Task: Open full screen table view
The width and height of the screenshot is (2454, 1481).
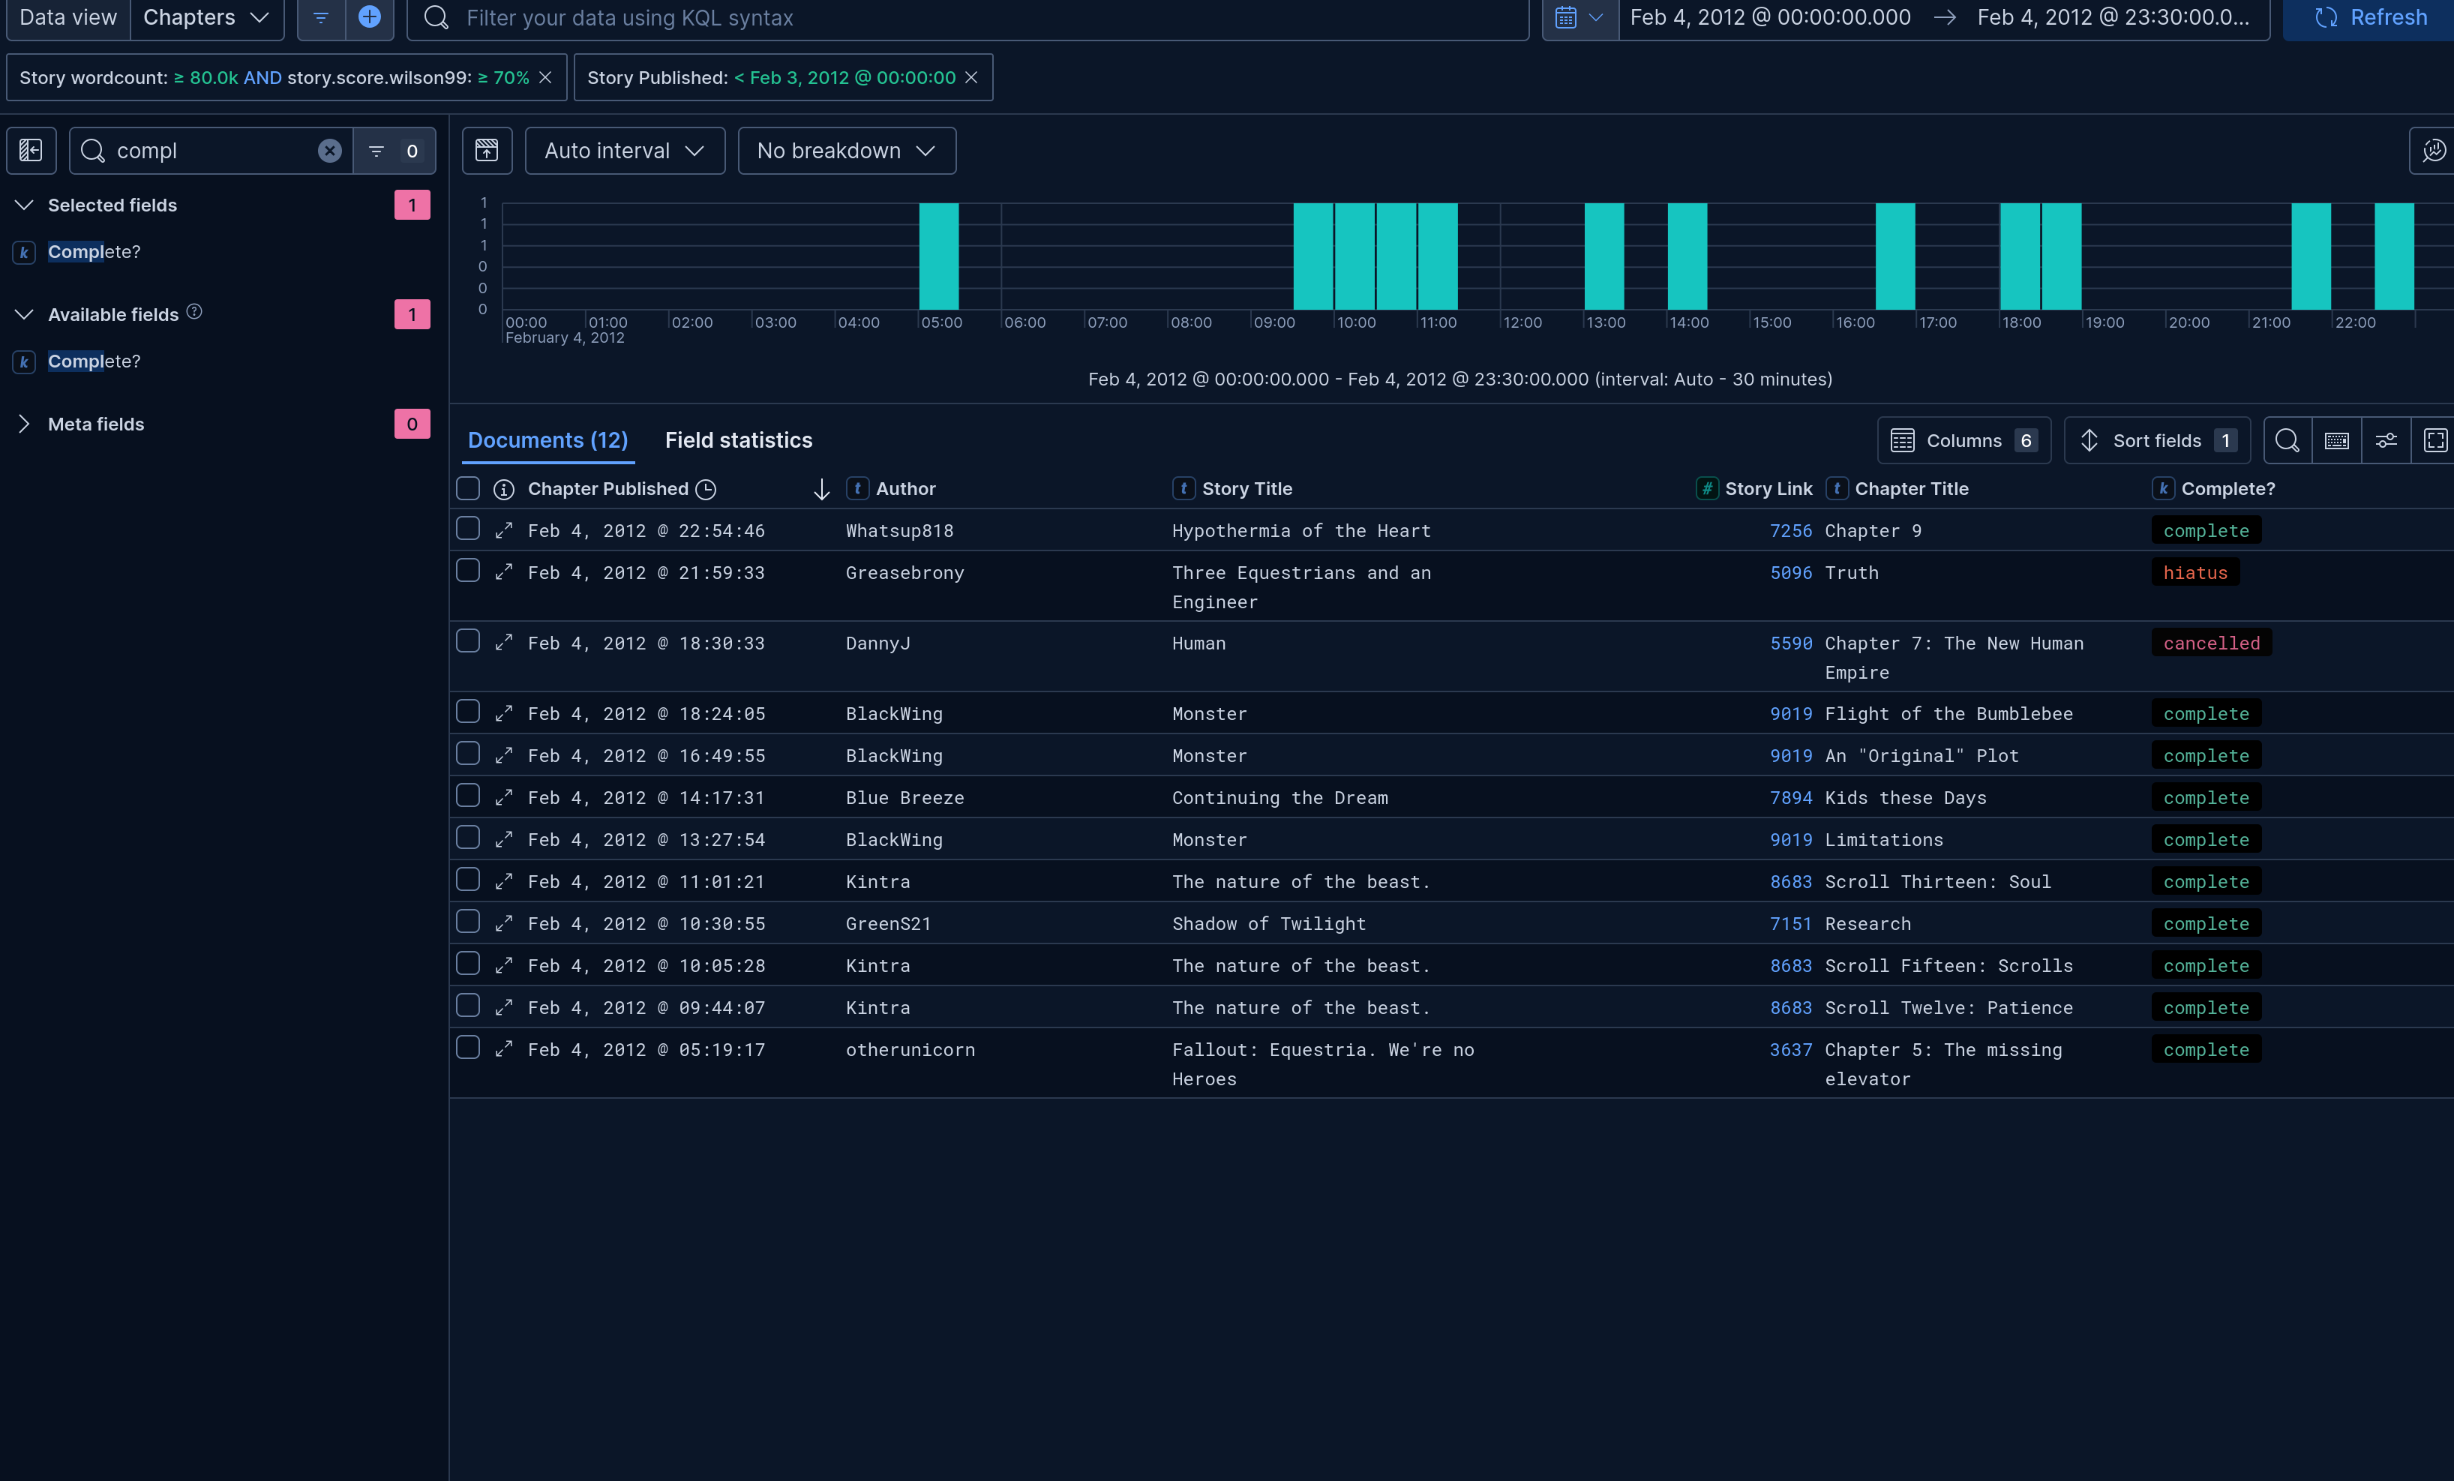Action: [2435, 441]
